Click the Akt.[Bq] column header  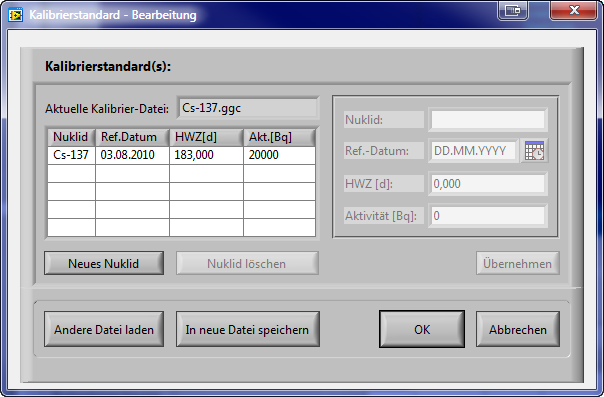(x=280, y=137)
